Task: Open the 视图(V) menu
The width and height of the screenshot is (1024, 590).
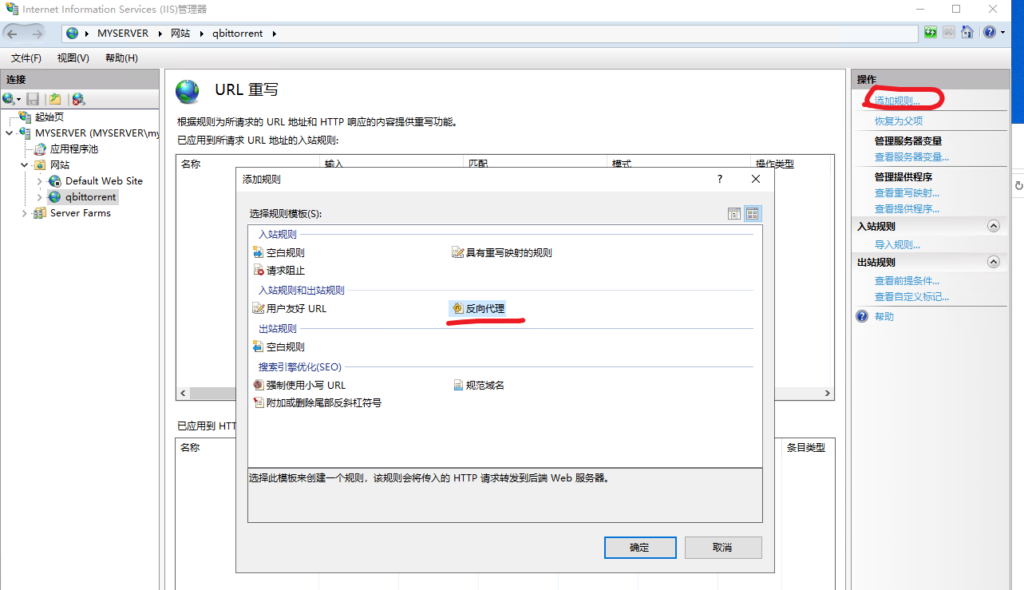Action: tap(73, 58)
